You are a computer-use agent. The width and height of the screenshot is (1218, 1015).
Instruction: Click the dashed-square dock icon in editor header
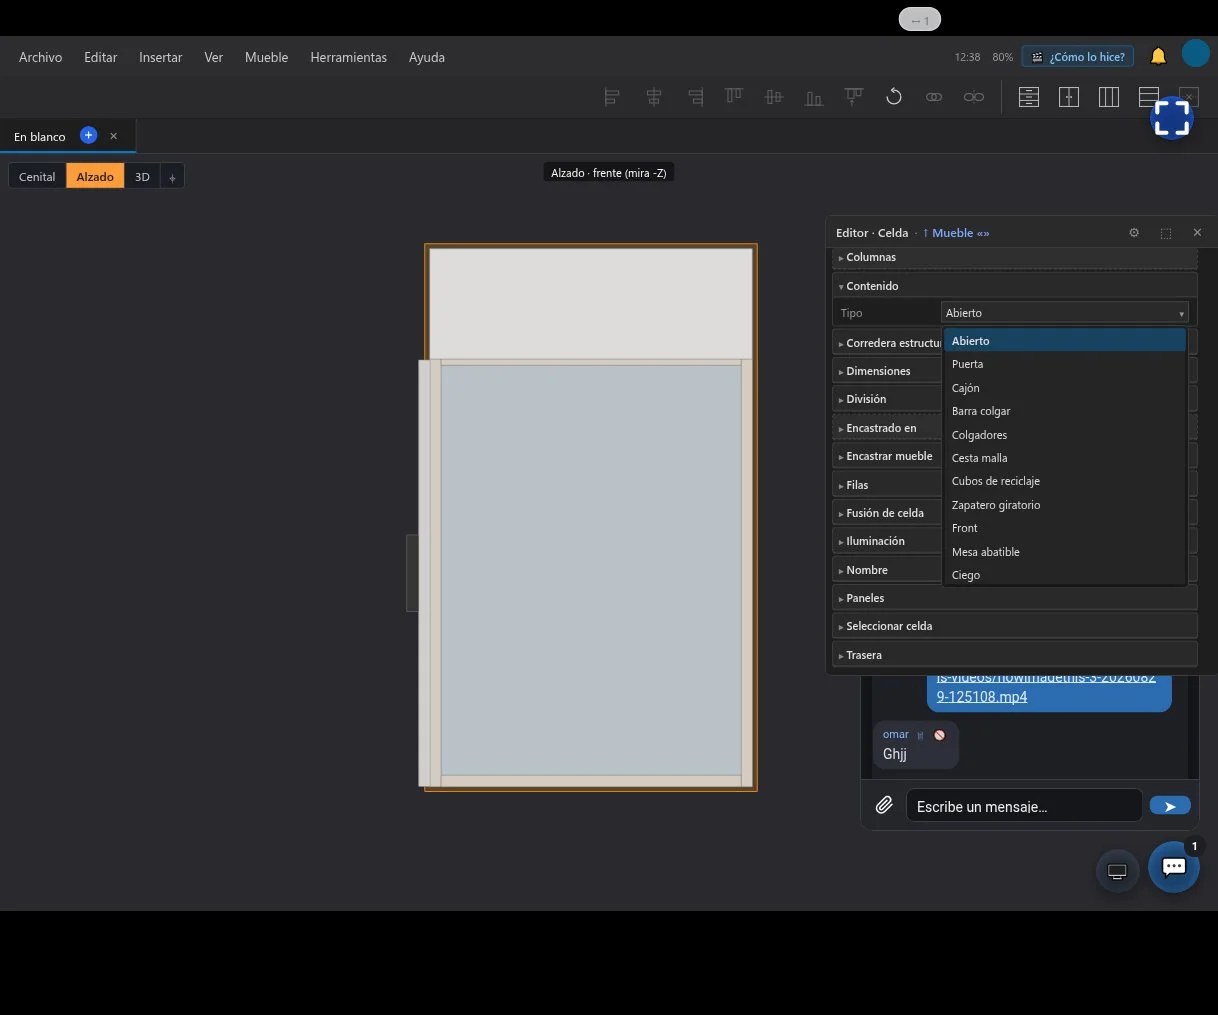(1166, 233)
